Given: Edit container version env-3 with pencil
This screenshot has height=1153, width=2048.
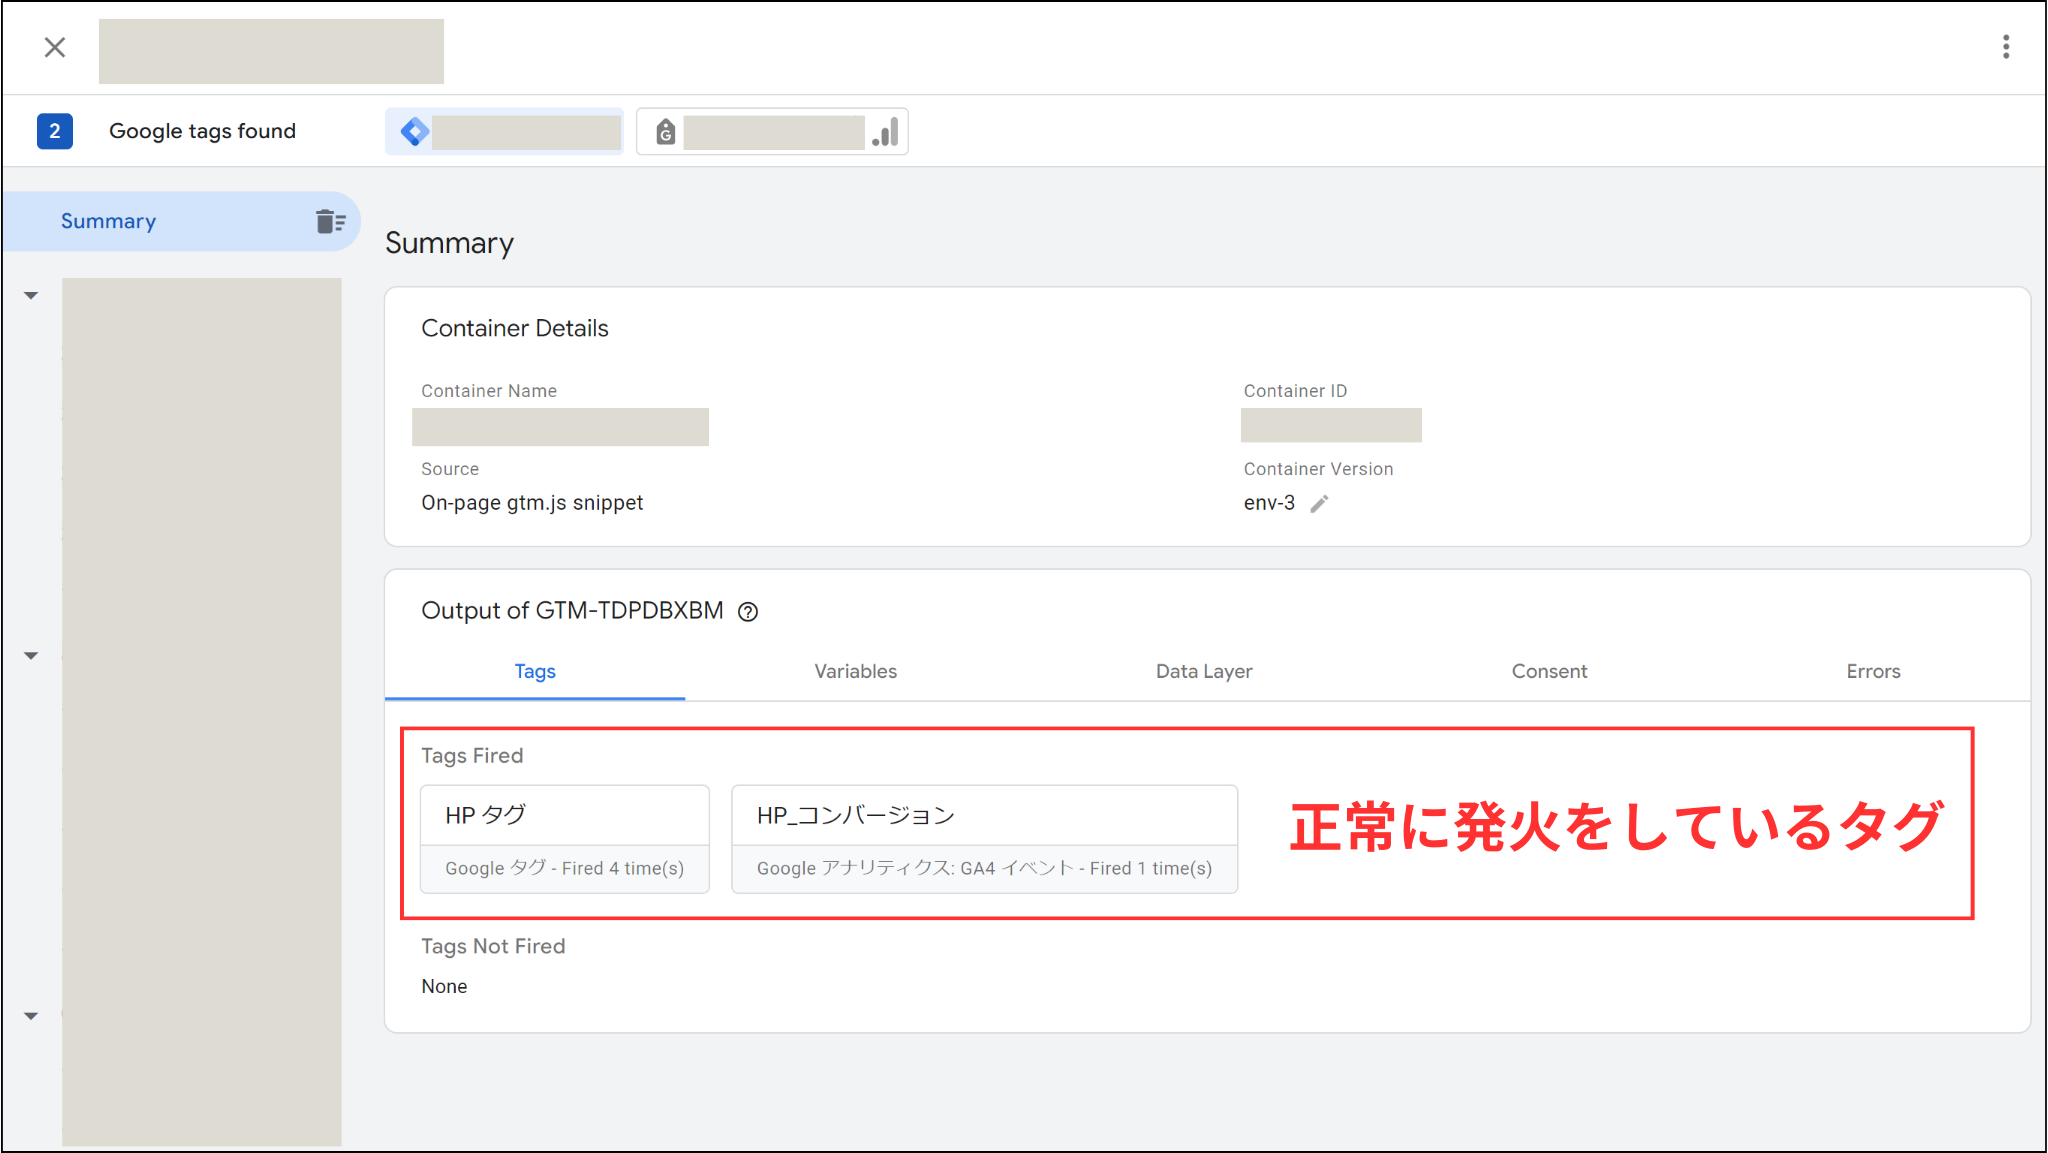Looking at the screenshot, I should pos(1320,503).
